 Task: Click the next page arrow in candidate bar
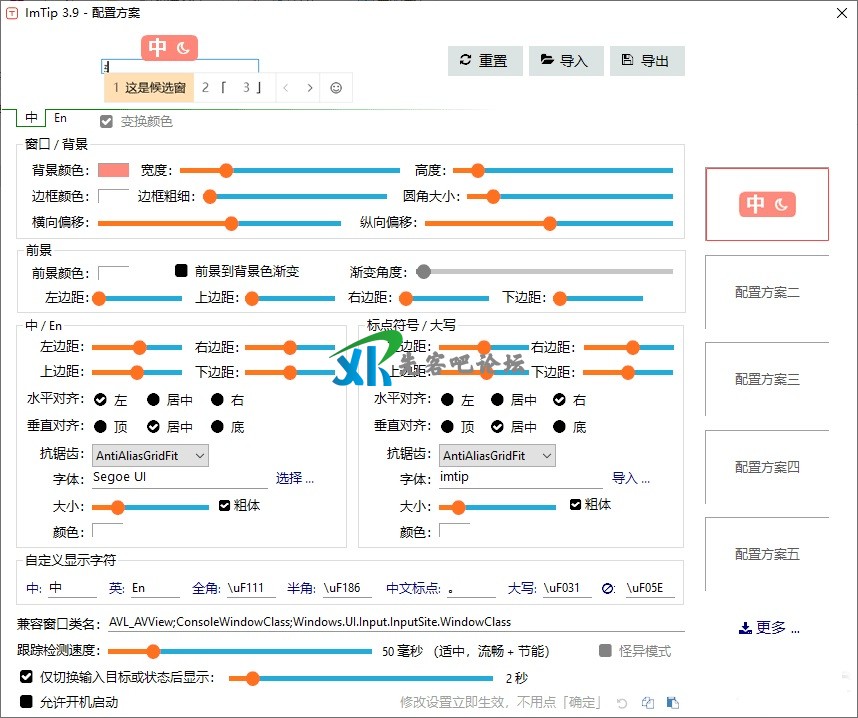click(310, 88)
